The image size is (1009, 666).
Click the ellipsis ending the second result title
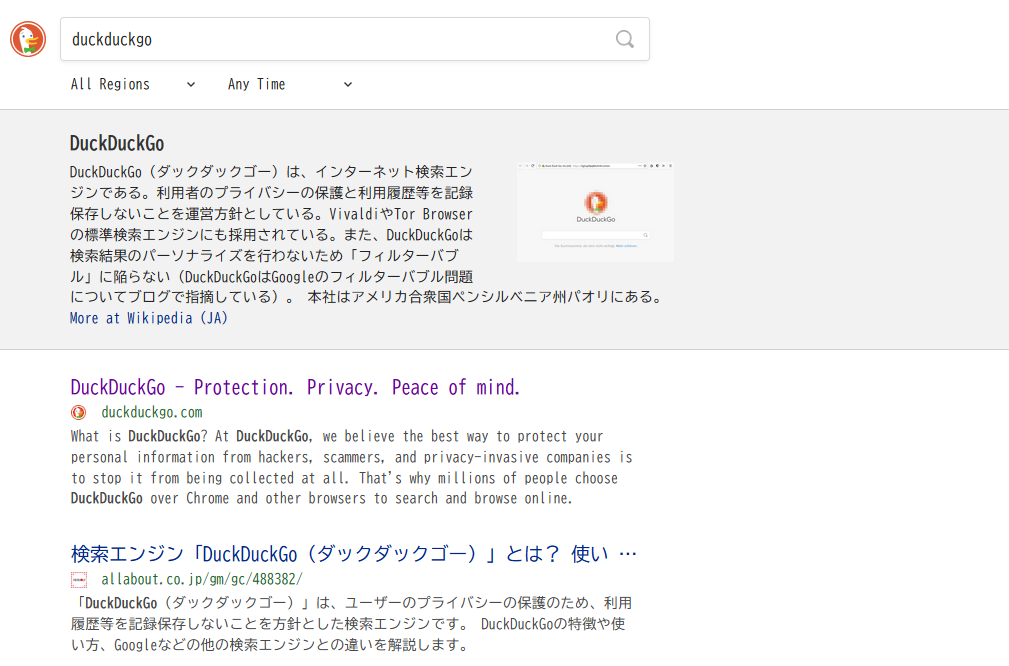(628, 554)
